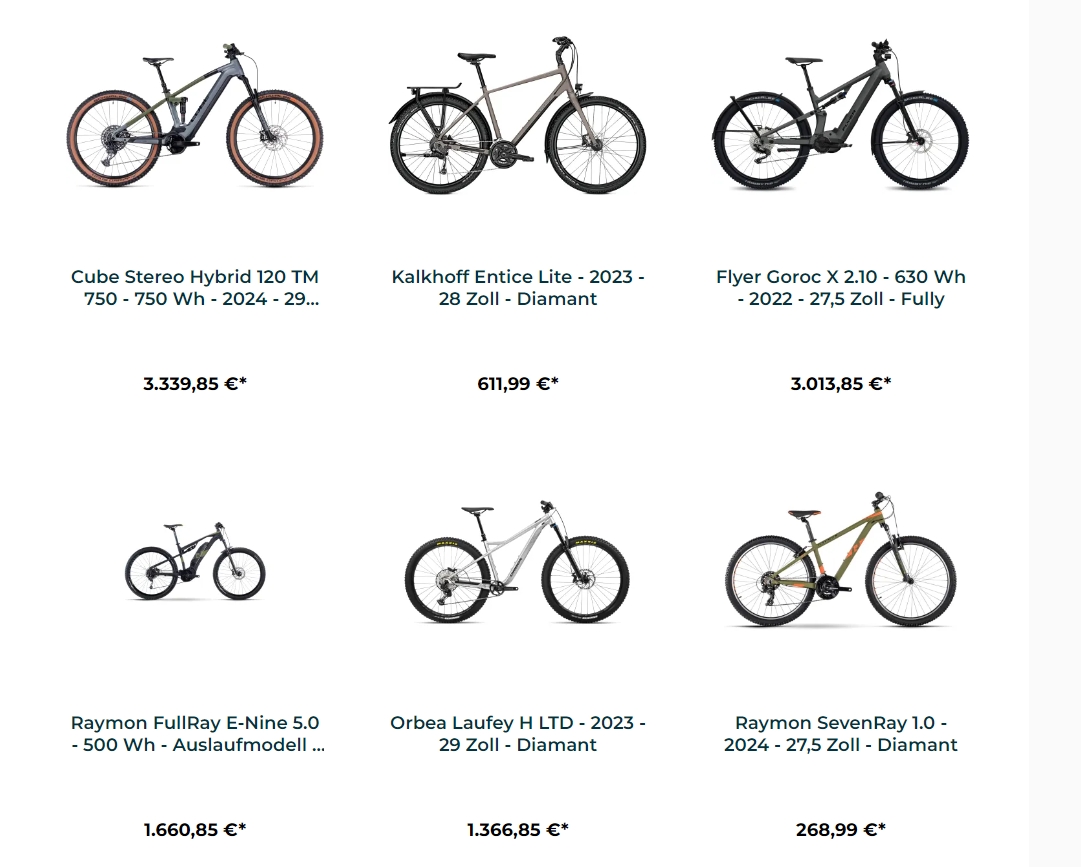
Task: Open the Flyer Goroc X 2.10 bike image
Action: [840, 115]
